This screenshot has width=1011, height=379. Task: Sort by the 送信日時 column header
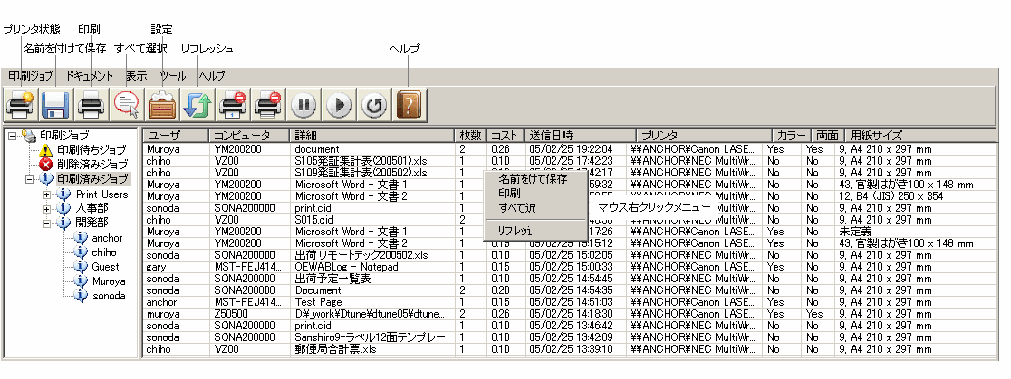pyautogui.click(x=580, y=135)
